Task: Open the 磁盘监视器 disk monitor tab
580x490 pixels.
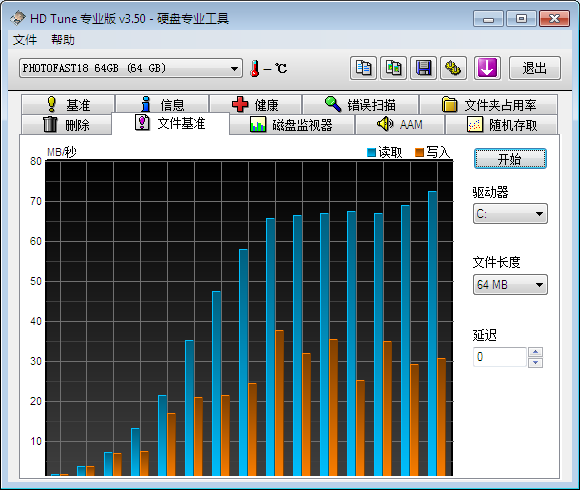Action: coord(291,125)
